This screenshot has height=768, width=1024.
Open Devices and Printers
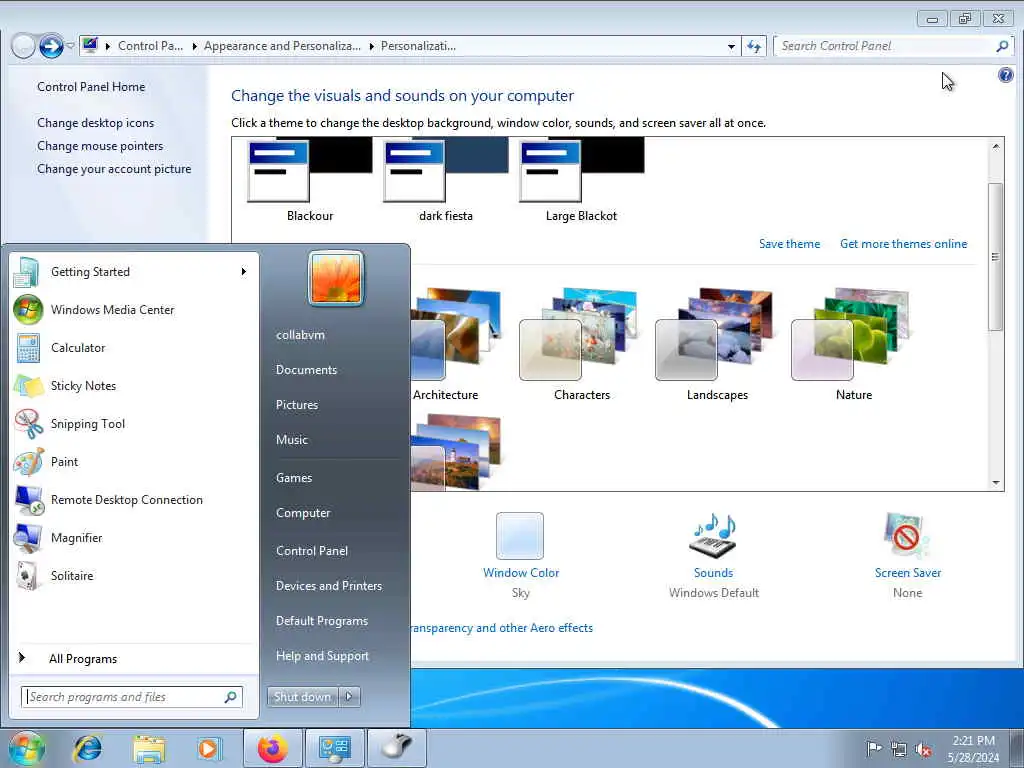point(328,586)
